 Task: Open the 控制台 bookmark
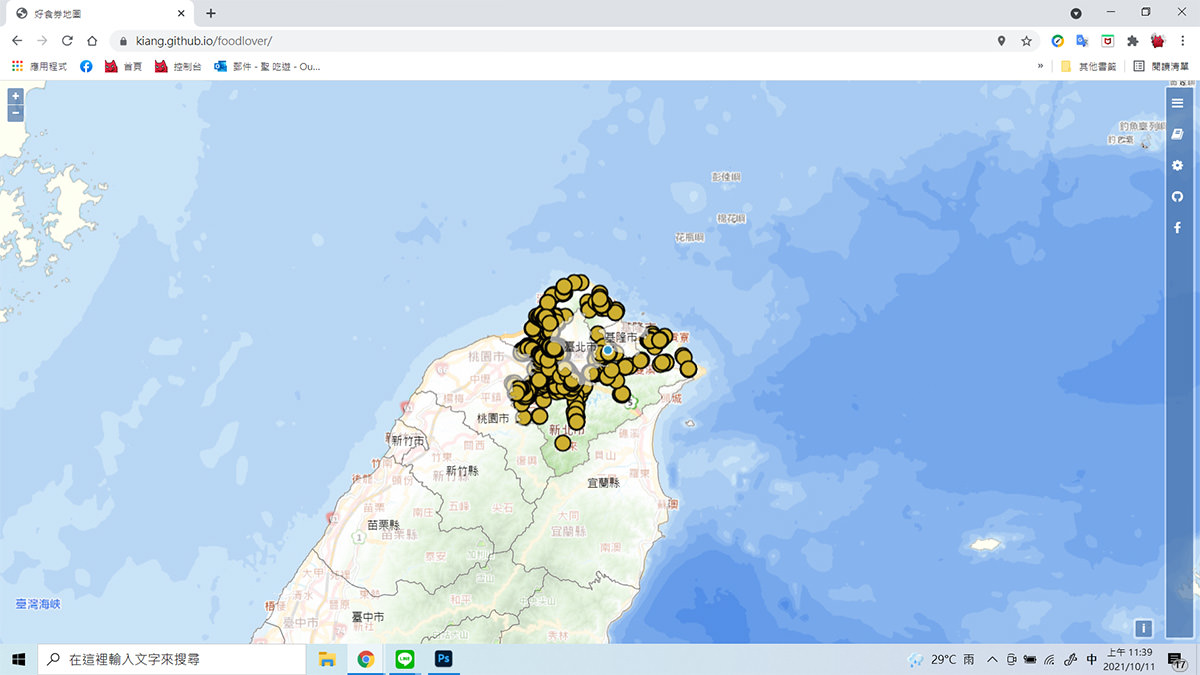178,66
